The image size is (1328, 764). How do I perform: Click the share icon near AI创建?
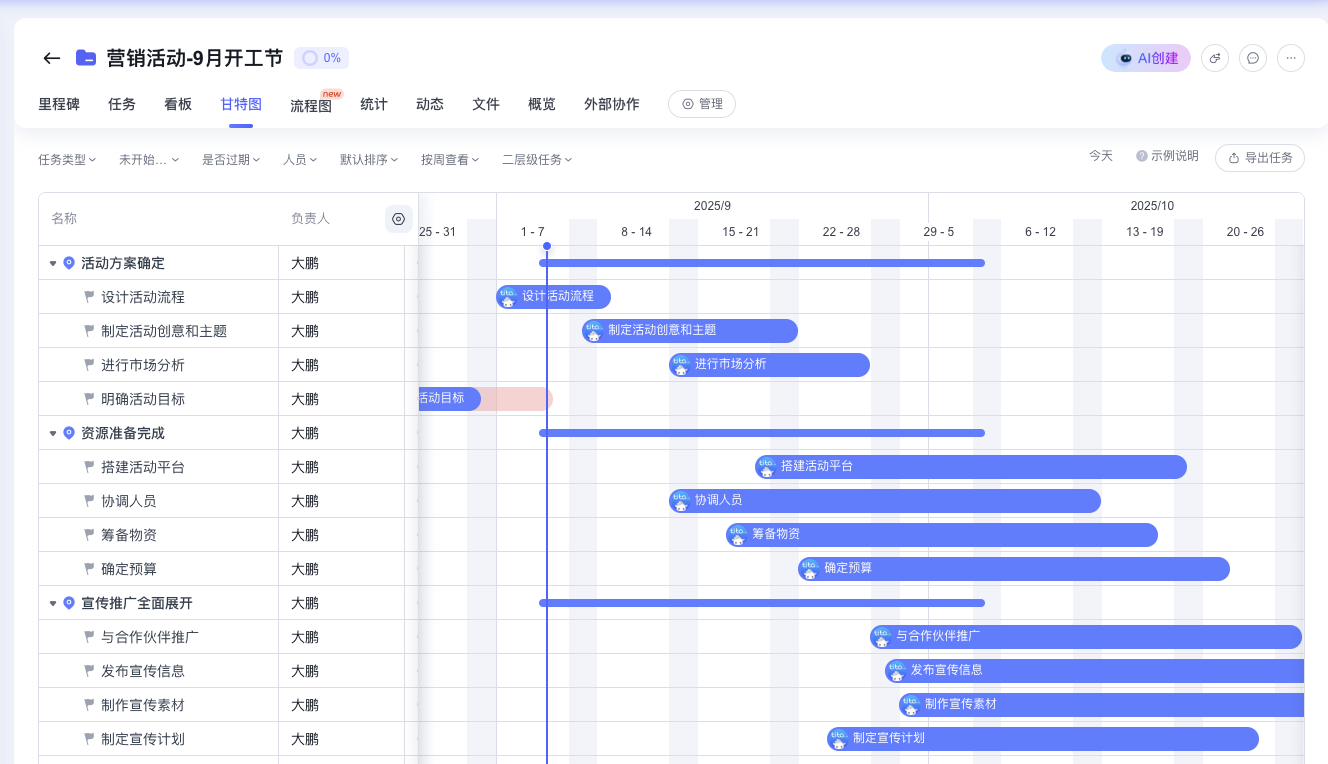(x=1214, y=57)
